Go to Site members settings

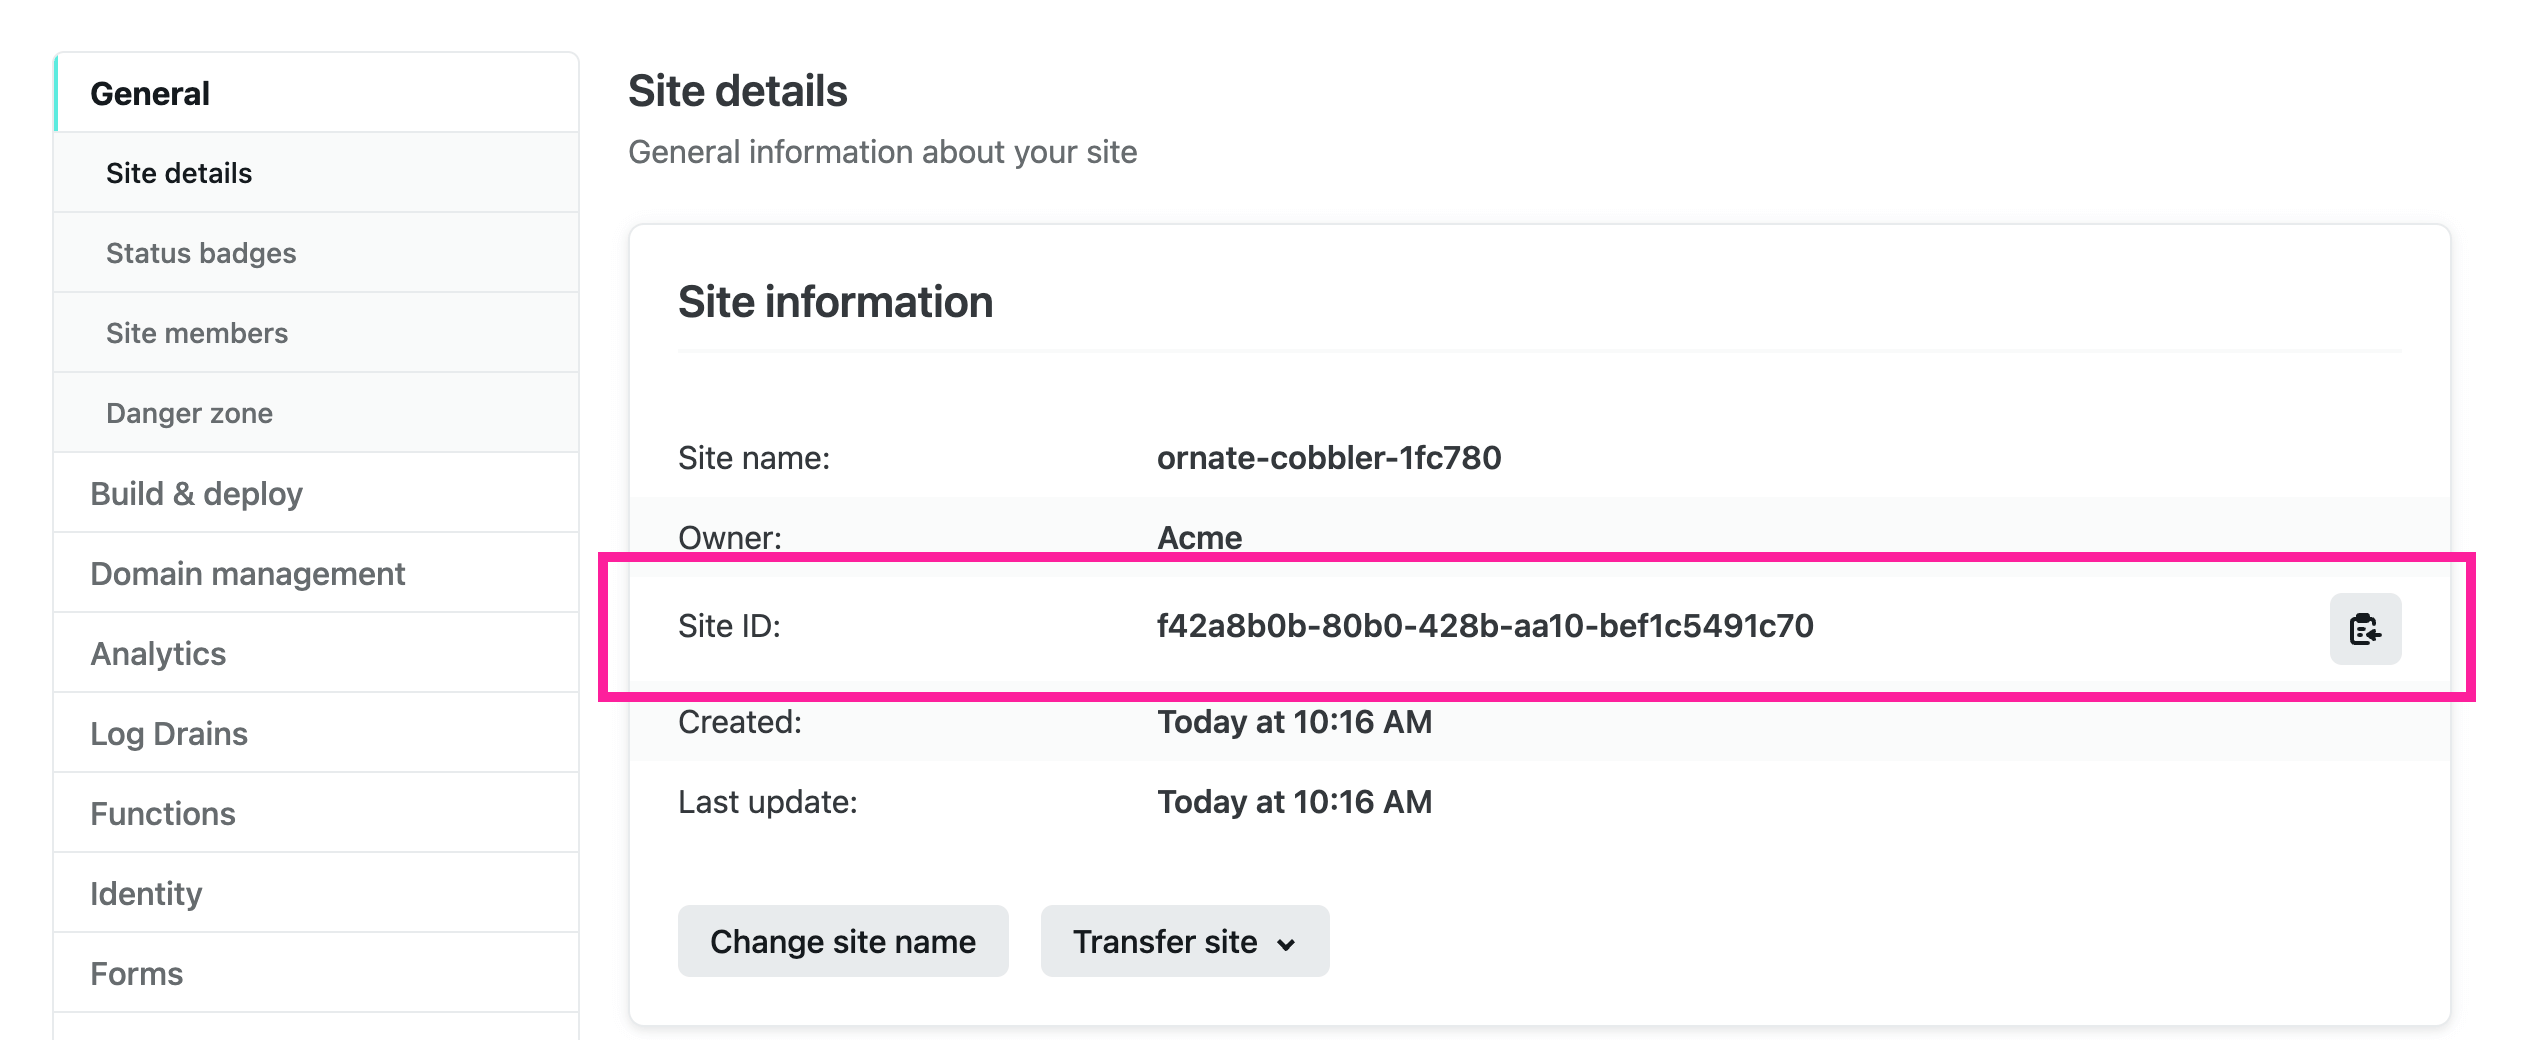point(197,332)
